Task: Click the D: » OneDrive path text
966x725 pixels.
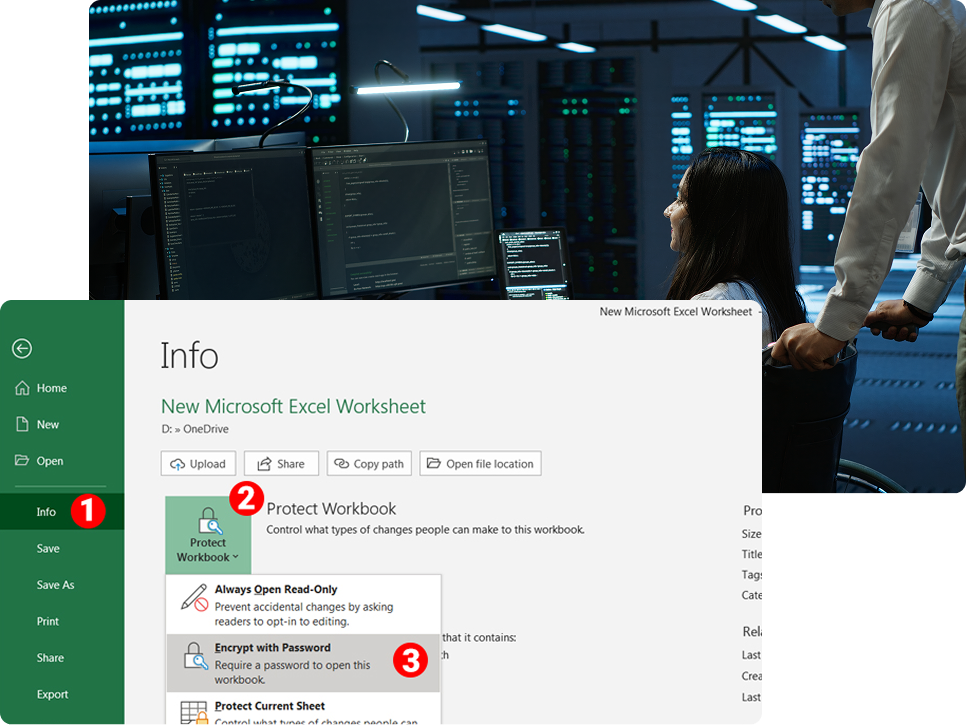Action: click(195, 429)
